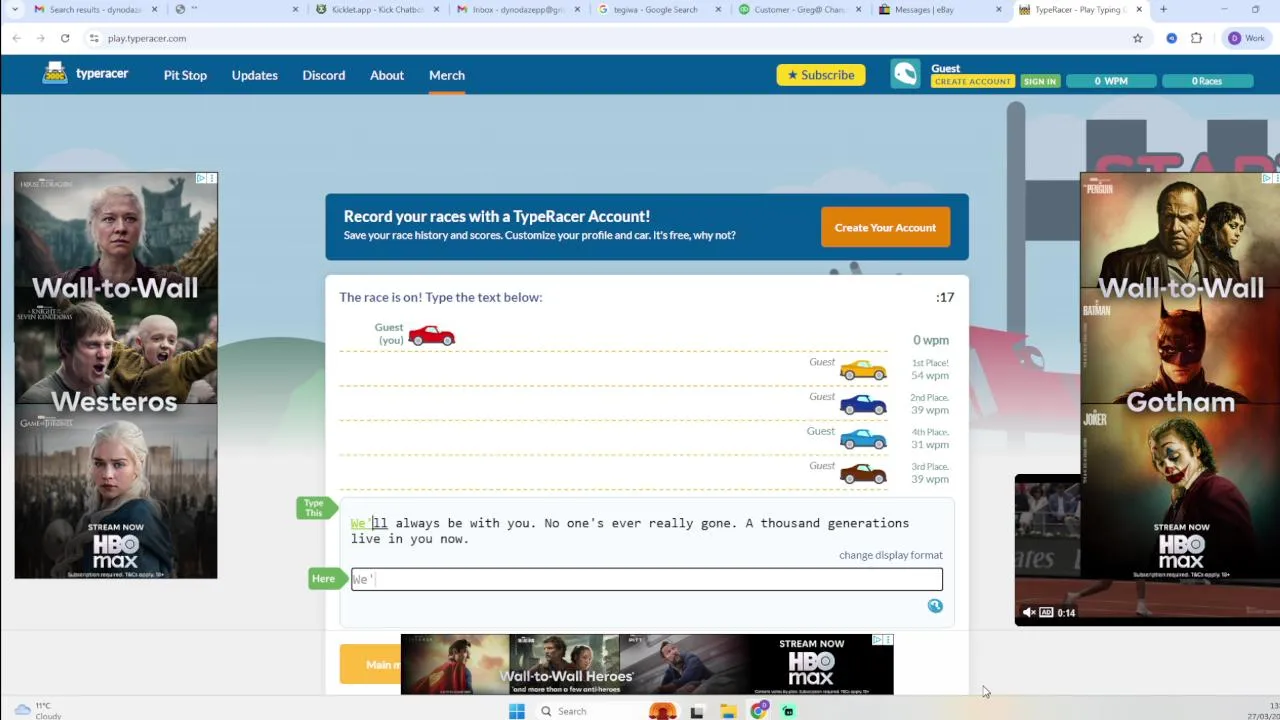This screenshot has height=720, width=1280.
Task: Open the Pit Stop menu item
Action: tap(185, 75)
